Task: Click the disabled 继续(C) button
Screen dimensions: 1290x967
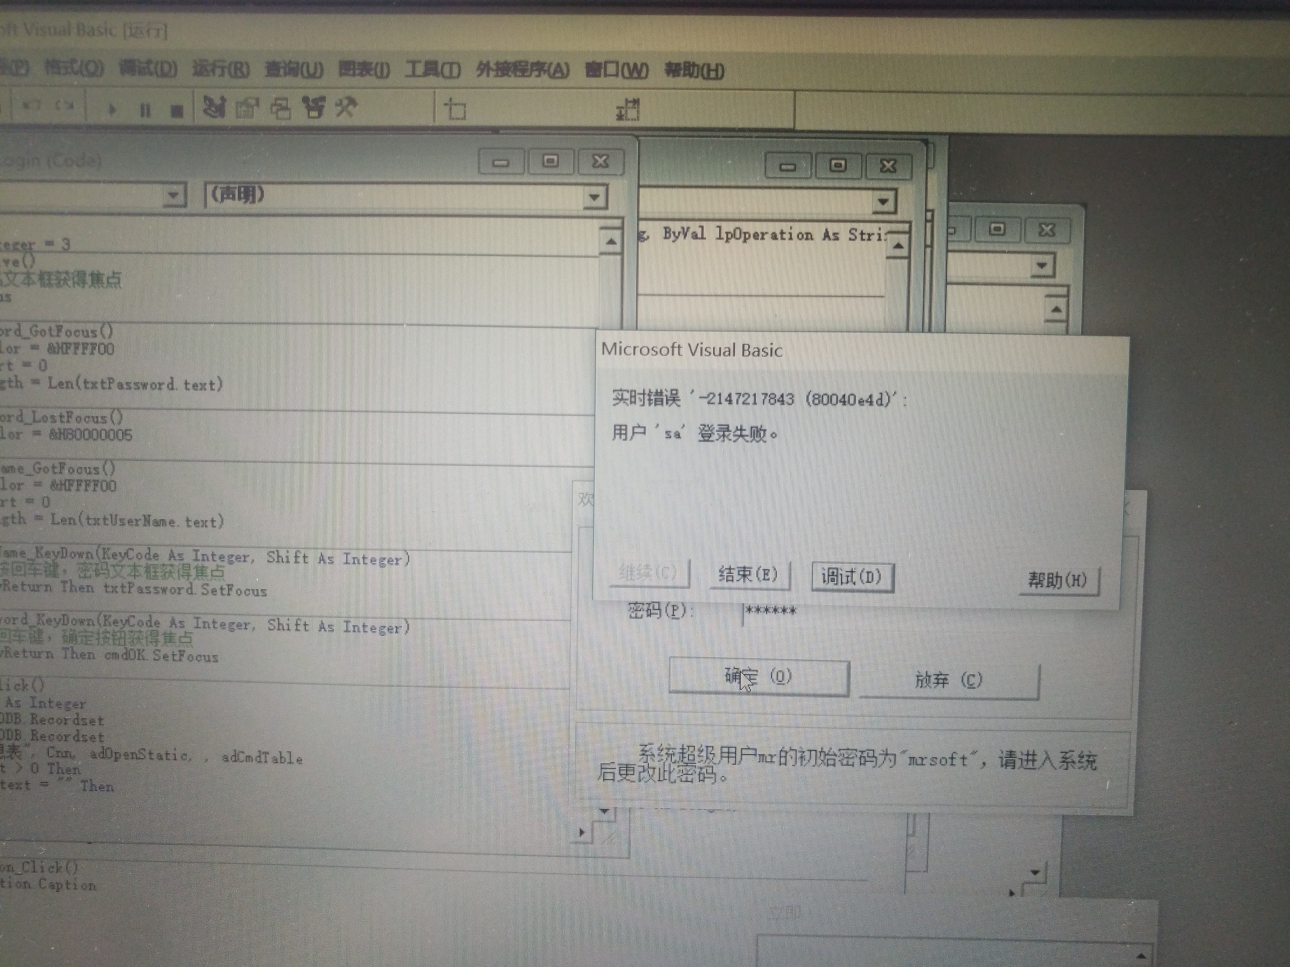Action: pos(648,572)
